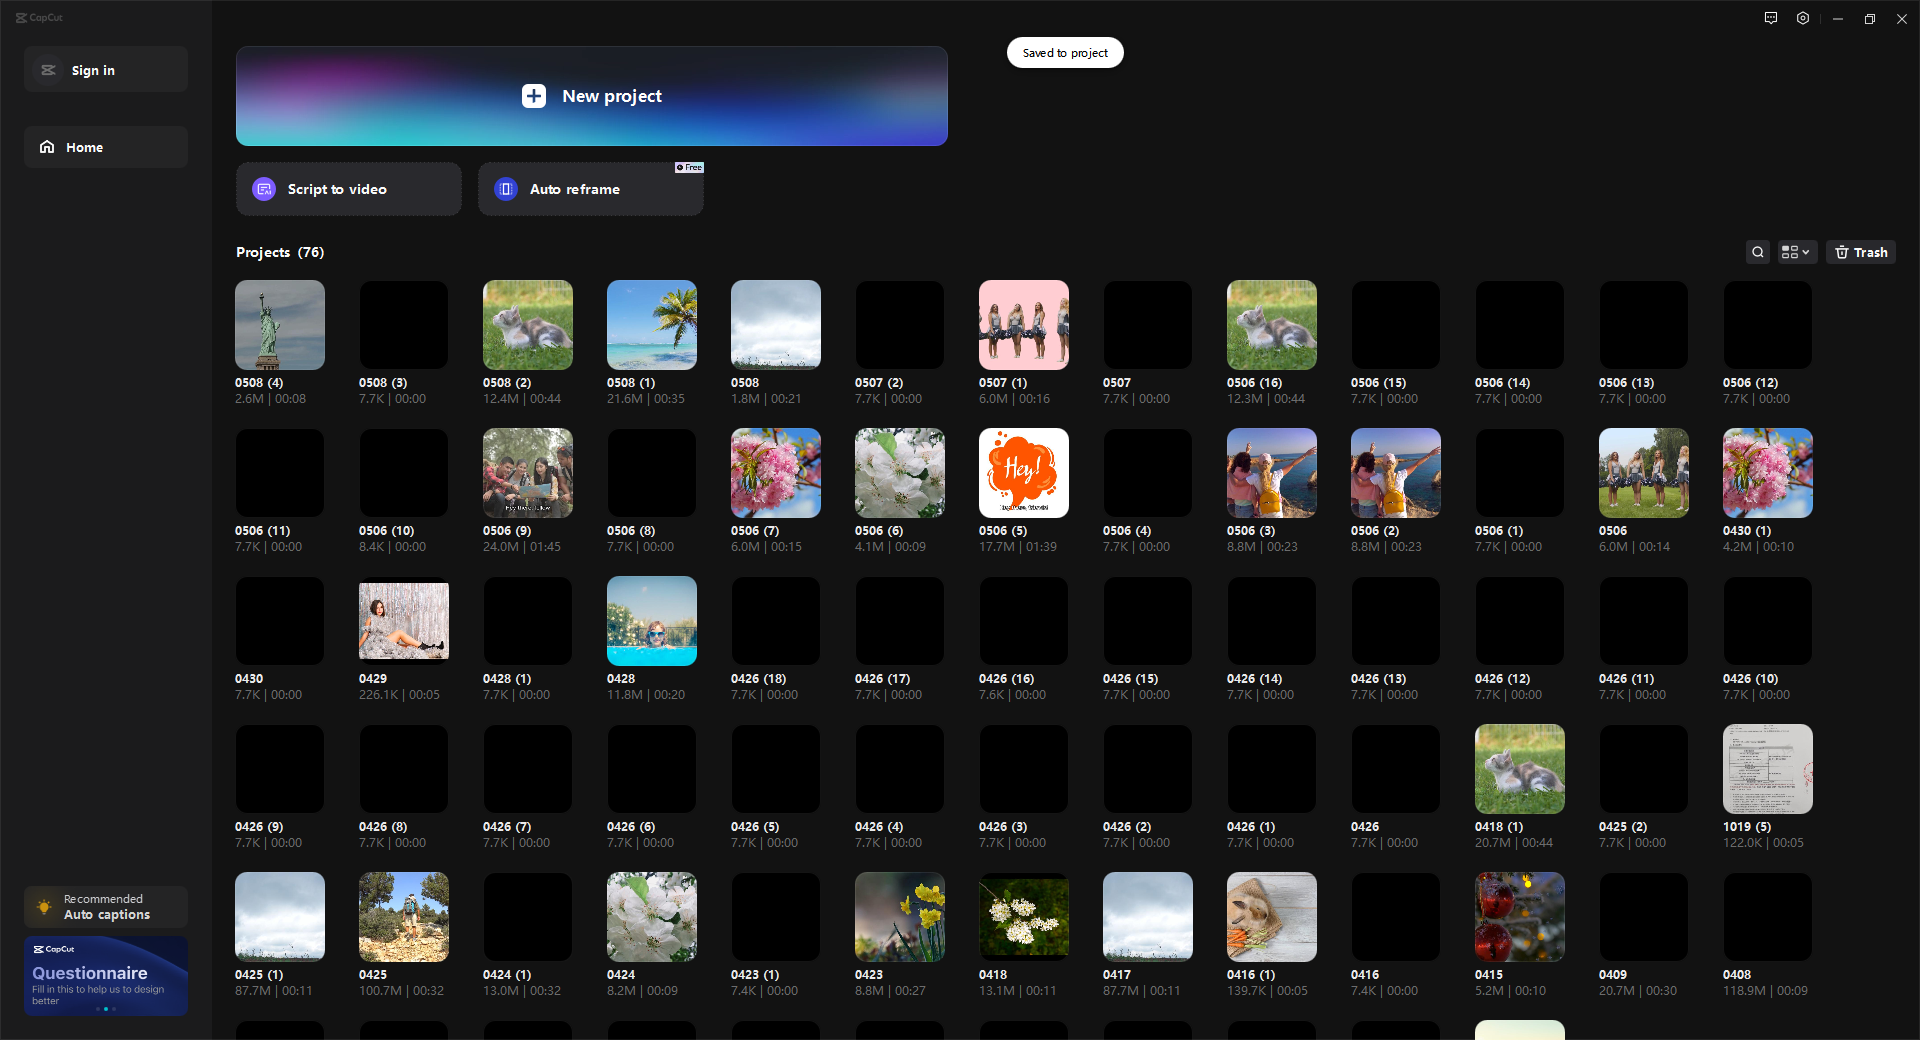Click the feedback message icon
The width and height of the screenshot is (1920, 1040).
click(x=1770, y=18)
